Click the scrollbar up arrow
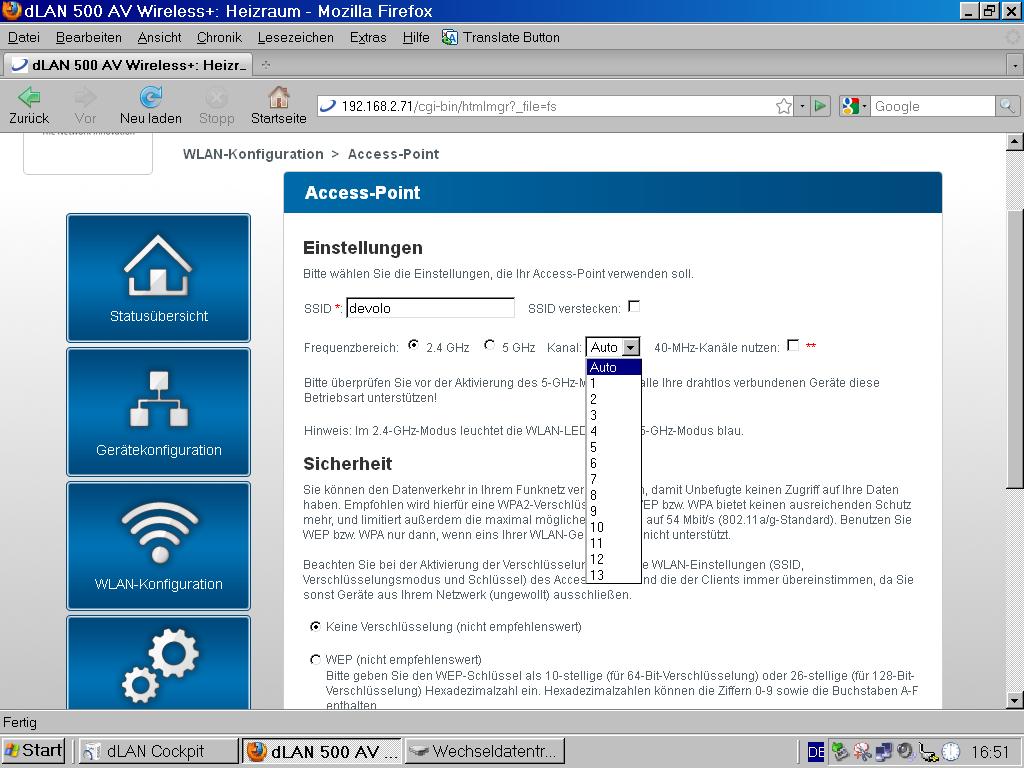The width and height of the screenshot is (1024, 768). (x=1014, y=142)
